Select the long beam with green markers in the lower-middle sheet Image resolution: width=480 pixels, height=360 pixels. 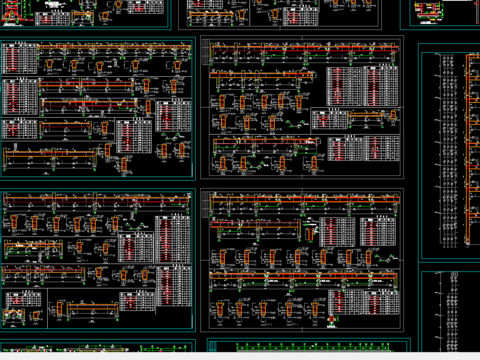303,276
